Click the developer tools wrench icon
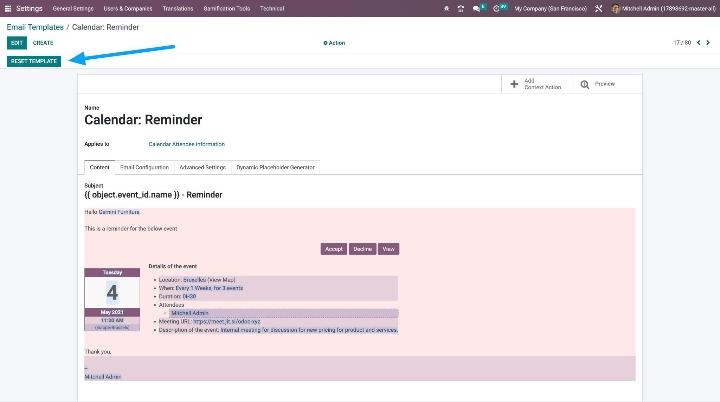This screenshot has height=402, width=720. (599, 8)
